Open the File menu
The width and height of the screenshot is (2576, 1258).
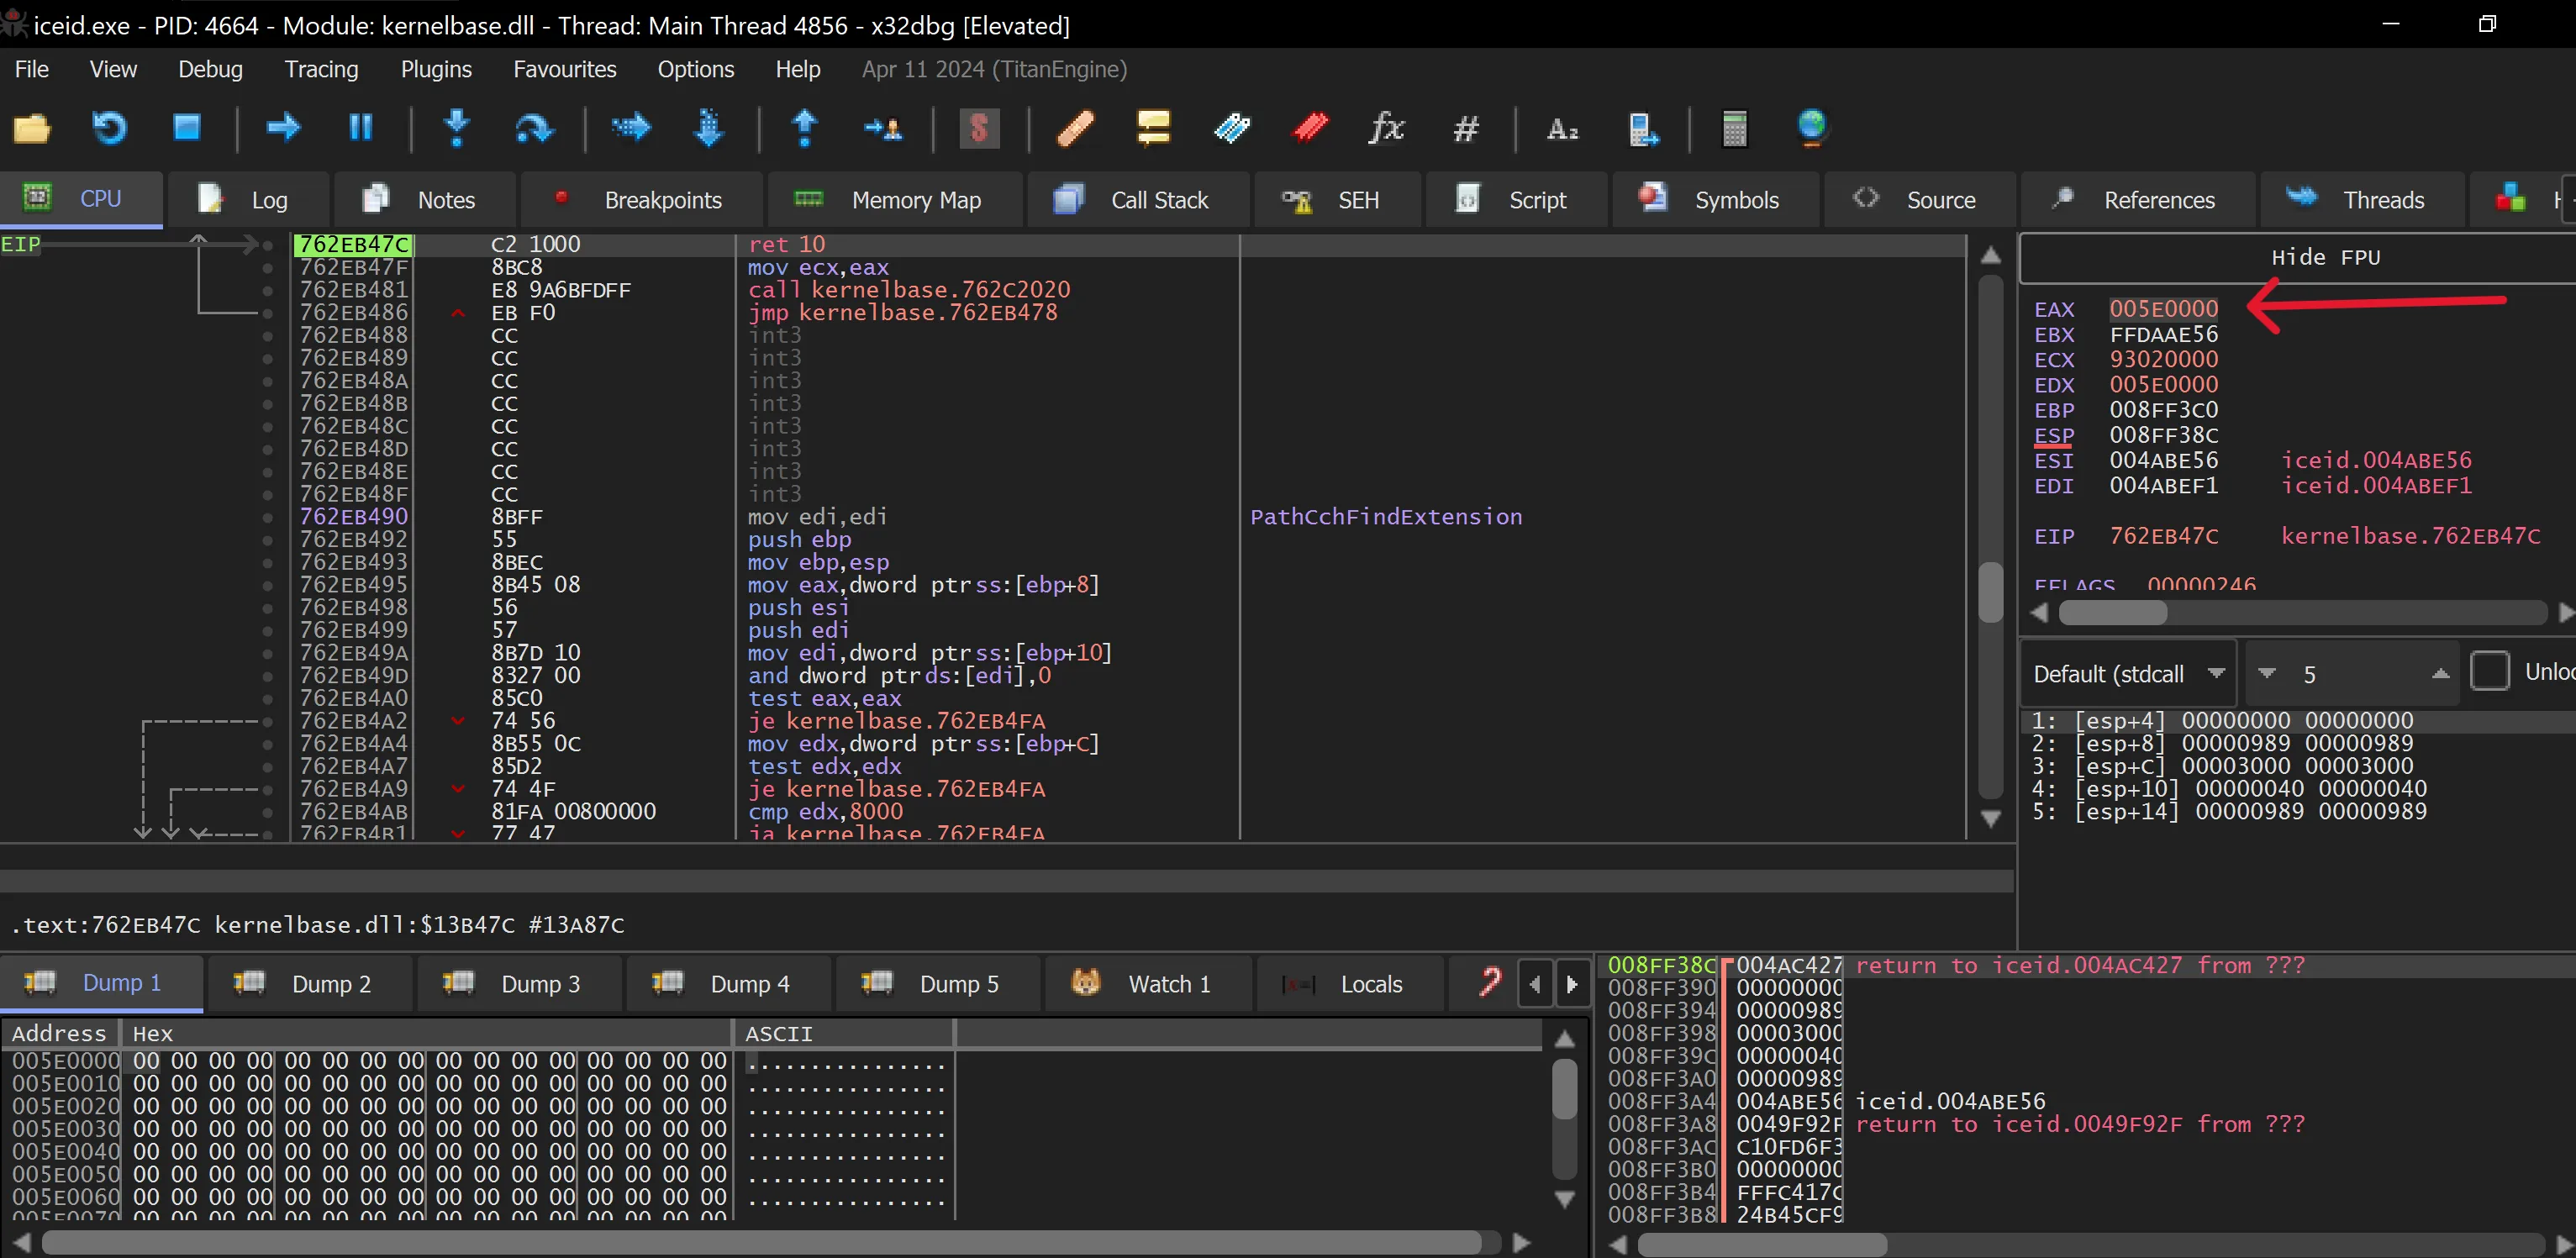click(x=32, y=69)
